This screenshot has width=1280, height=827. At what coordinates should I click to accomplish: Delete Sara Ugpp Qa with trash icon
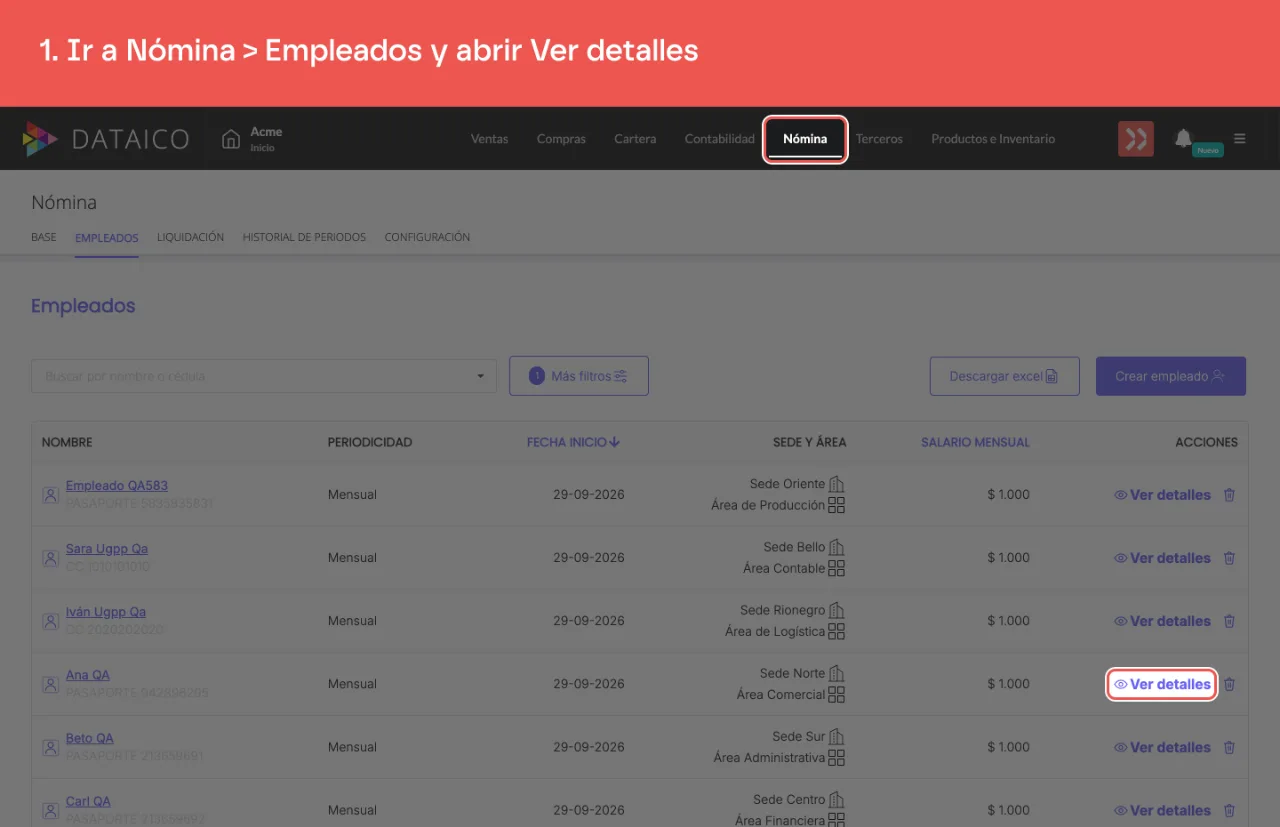(1230, 558)
